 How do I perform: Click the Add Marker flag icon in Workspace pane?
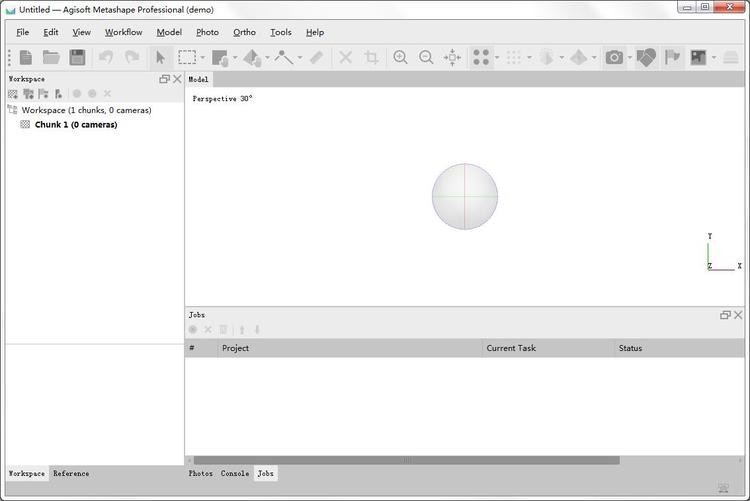pyautogui.click(x=44, y=94)
